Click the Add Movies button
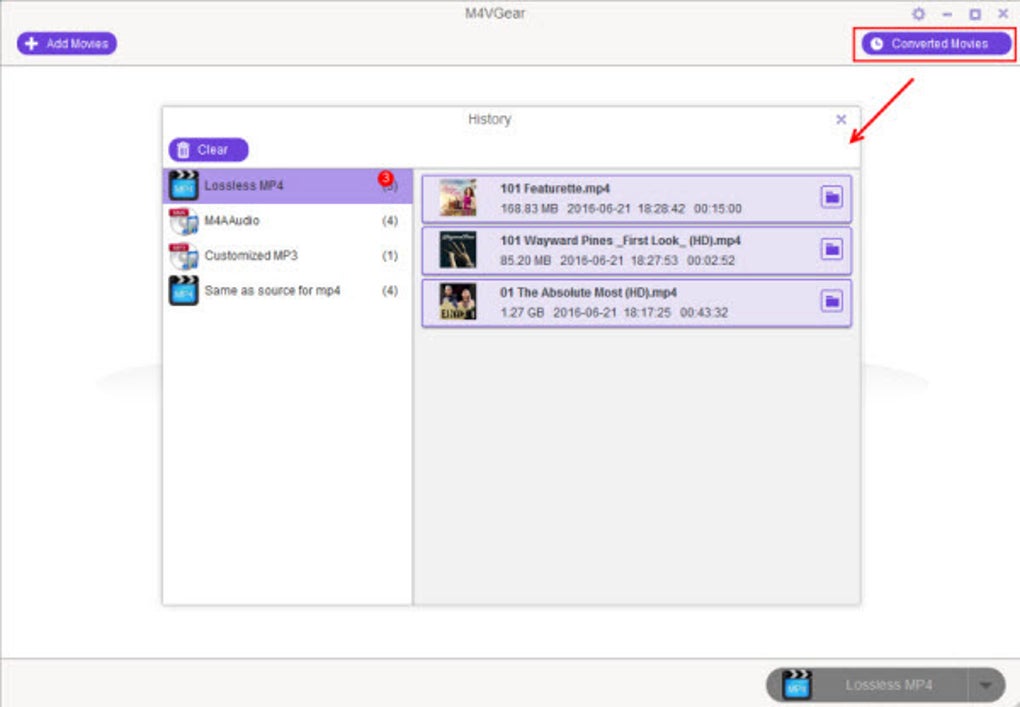This screenshot has width=1020, height=707. pyautogui.click(x=67, y=44)
